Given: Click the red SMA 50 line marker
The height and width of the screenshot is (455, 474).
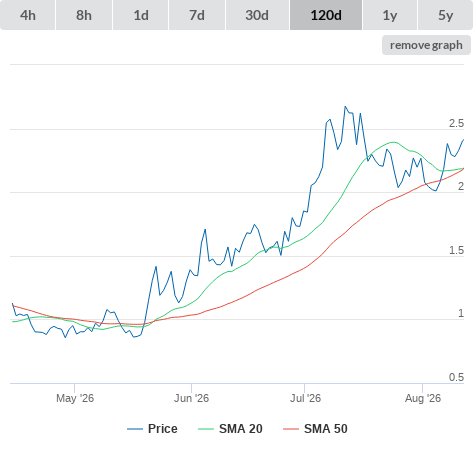Looking at the screenshot, I should click(291, 429).
